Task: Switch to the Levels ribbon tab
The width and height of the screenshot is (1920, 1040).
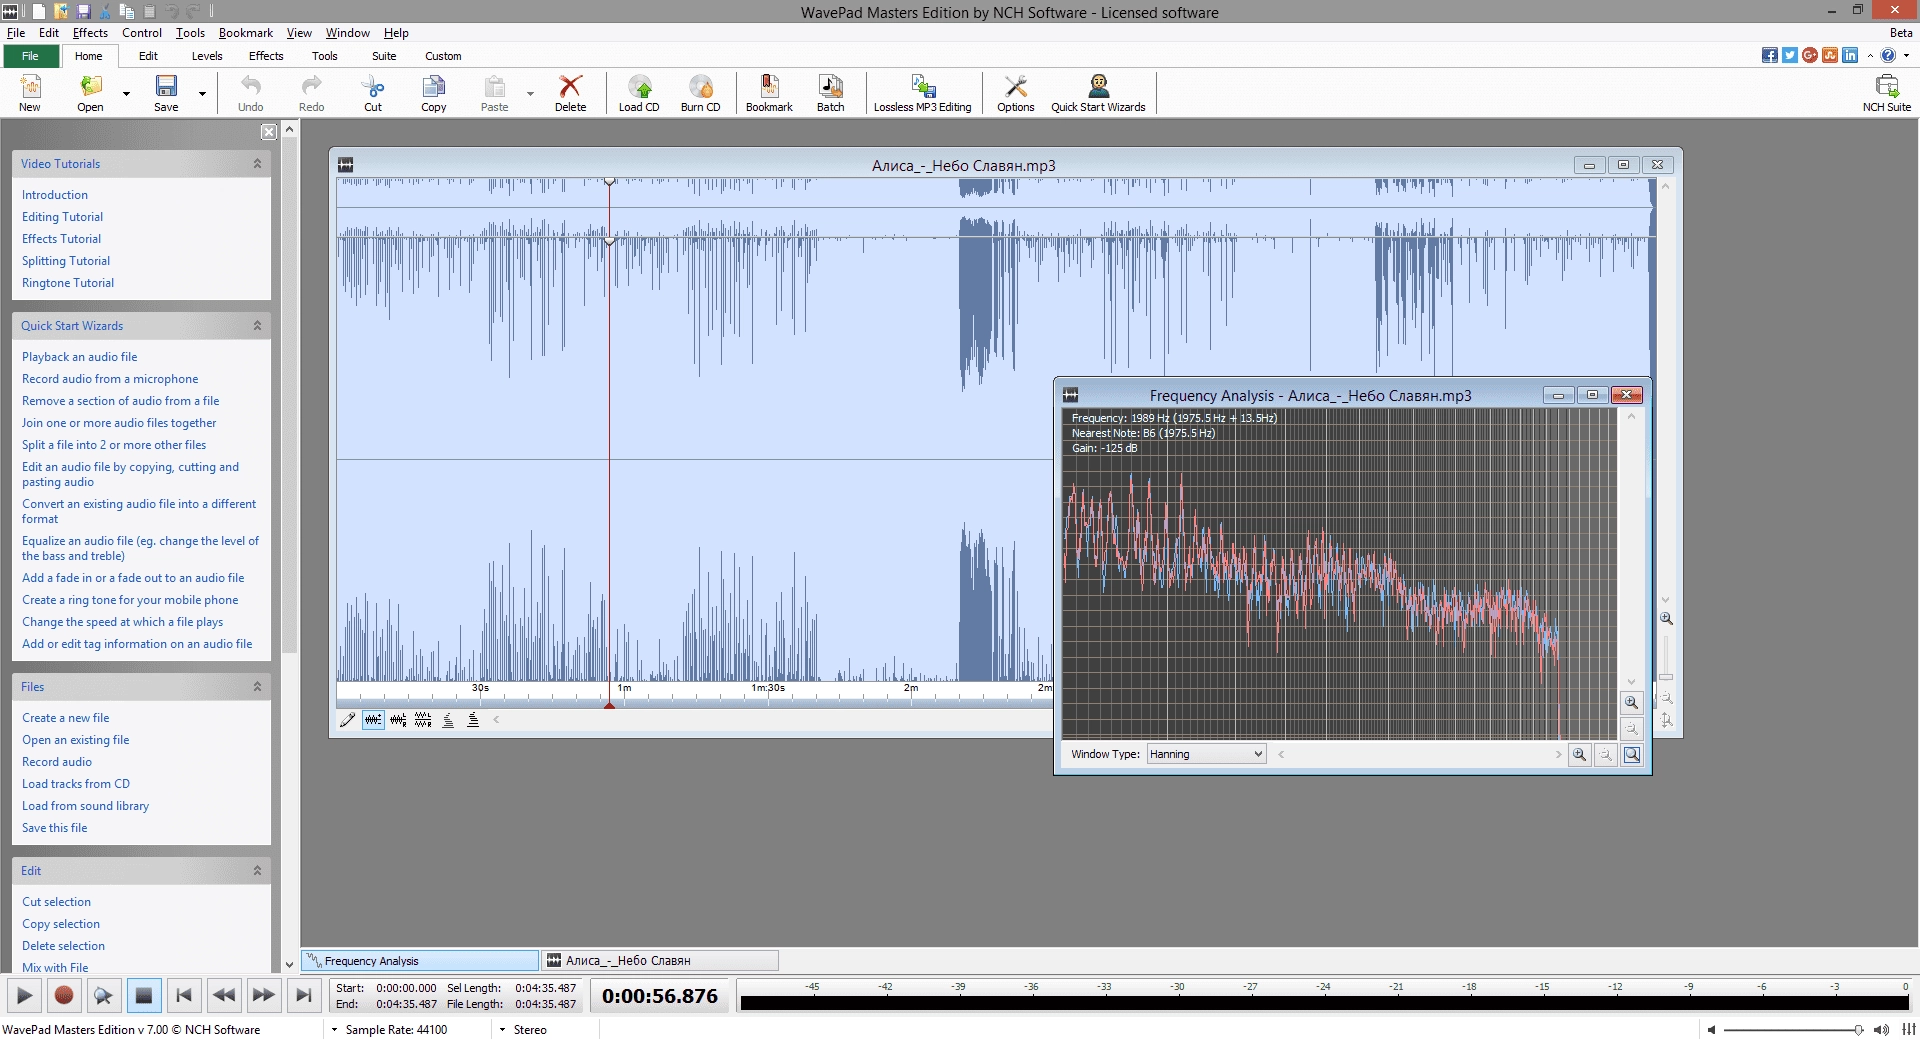Action: (207, 56)
